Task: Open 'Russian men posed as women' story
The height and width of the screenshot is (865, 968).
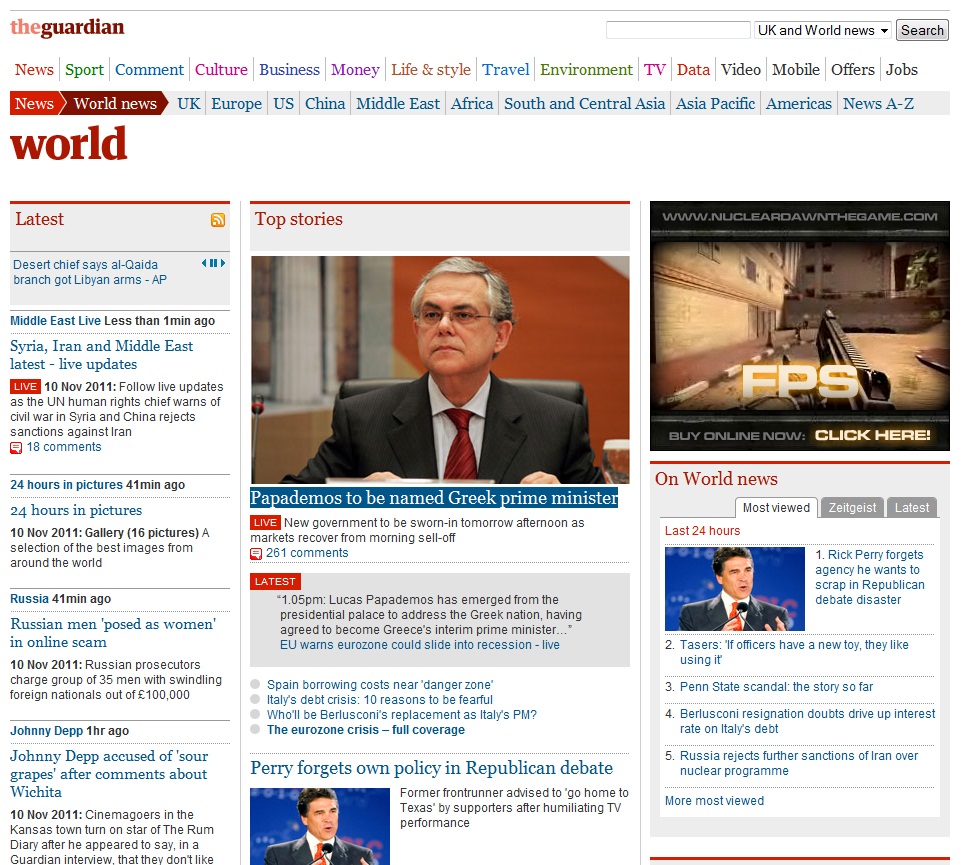Action: pyautogui.click(x=113, y=633)
